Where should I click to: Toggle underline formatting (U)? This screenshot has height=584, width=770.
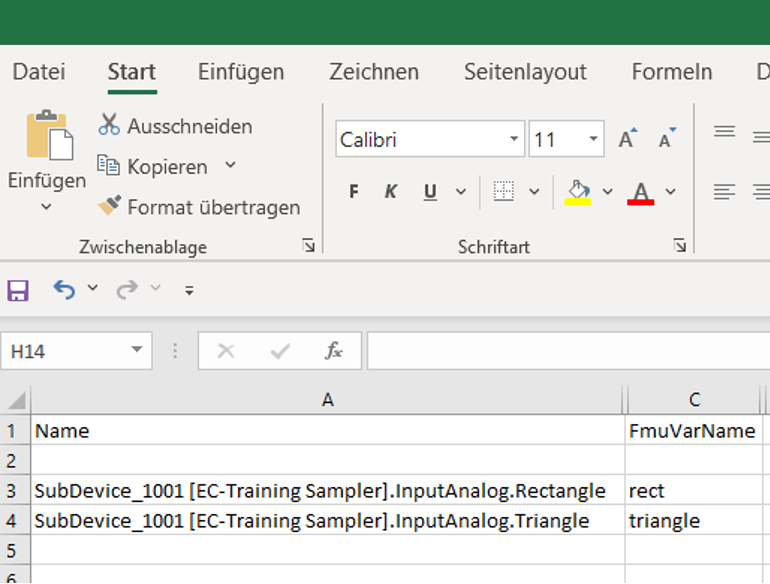tap(430, 192)
